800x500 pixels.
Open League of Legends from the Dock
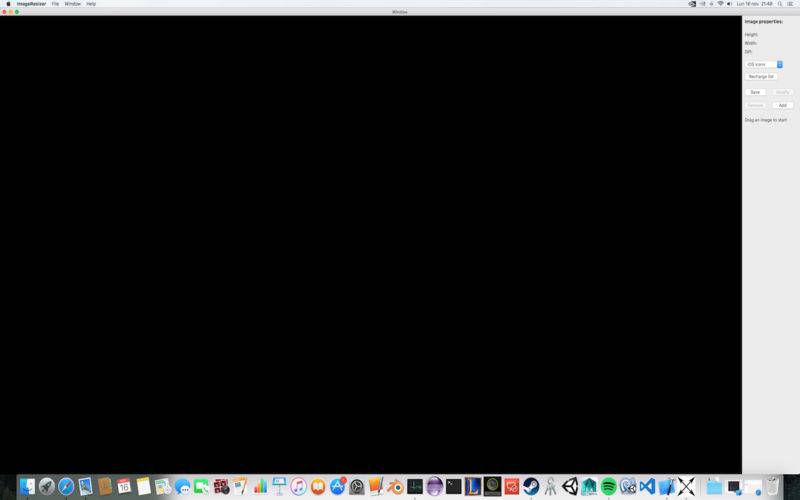[x=473, y=486]
